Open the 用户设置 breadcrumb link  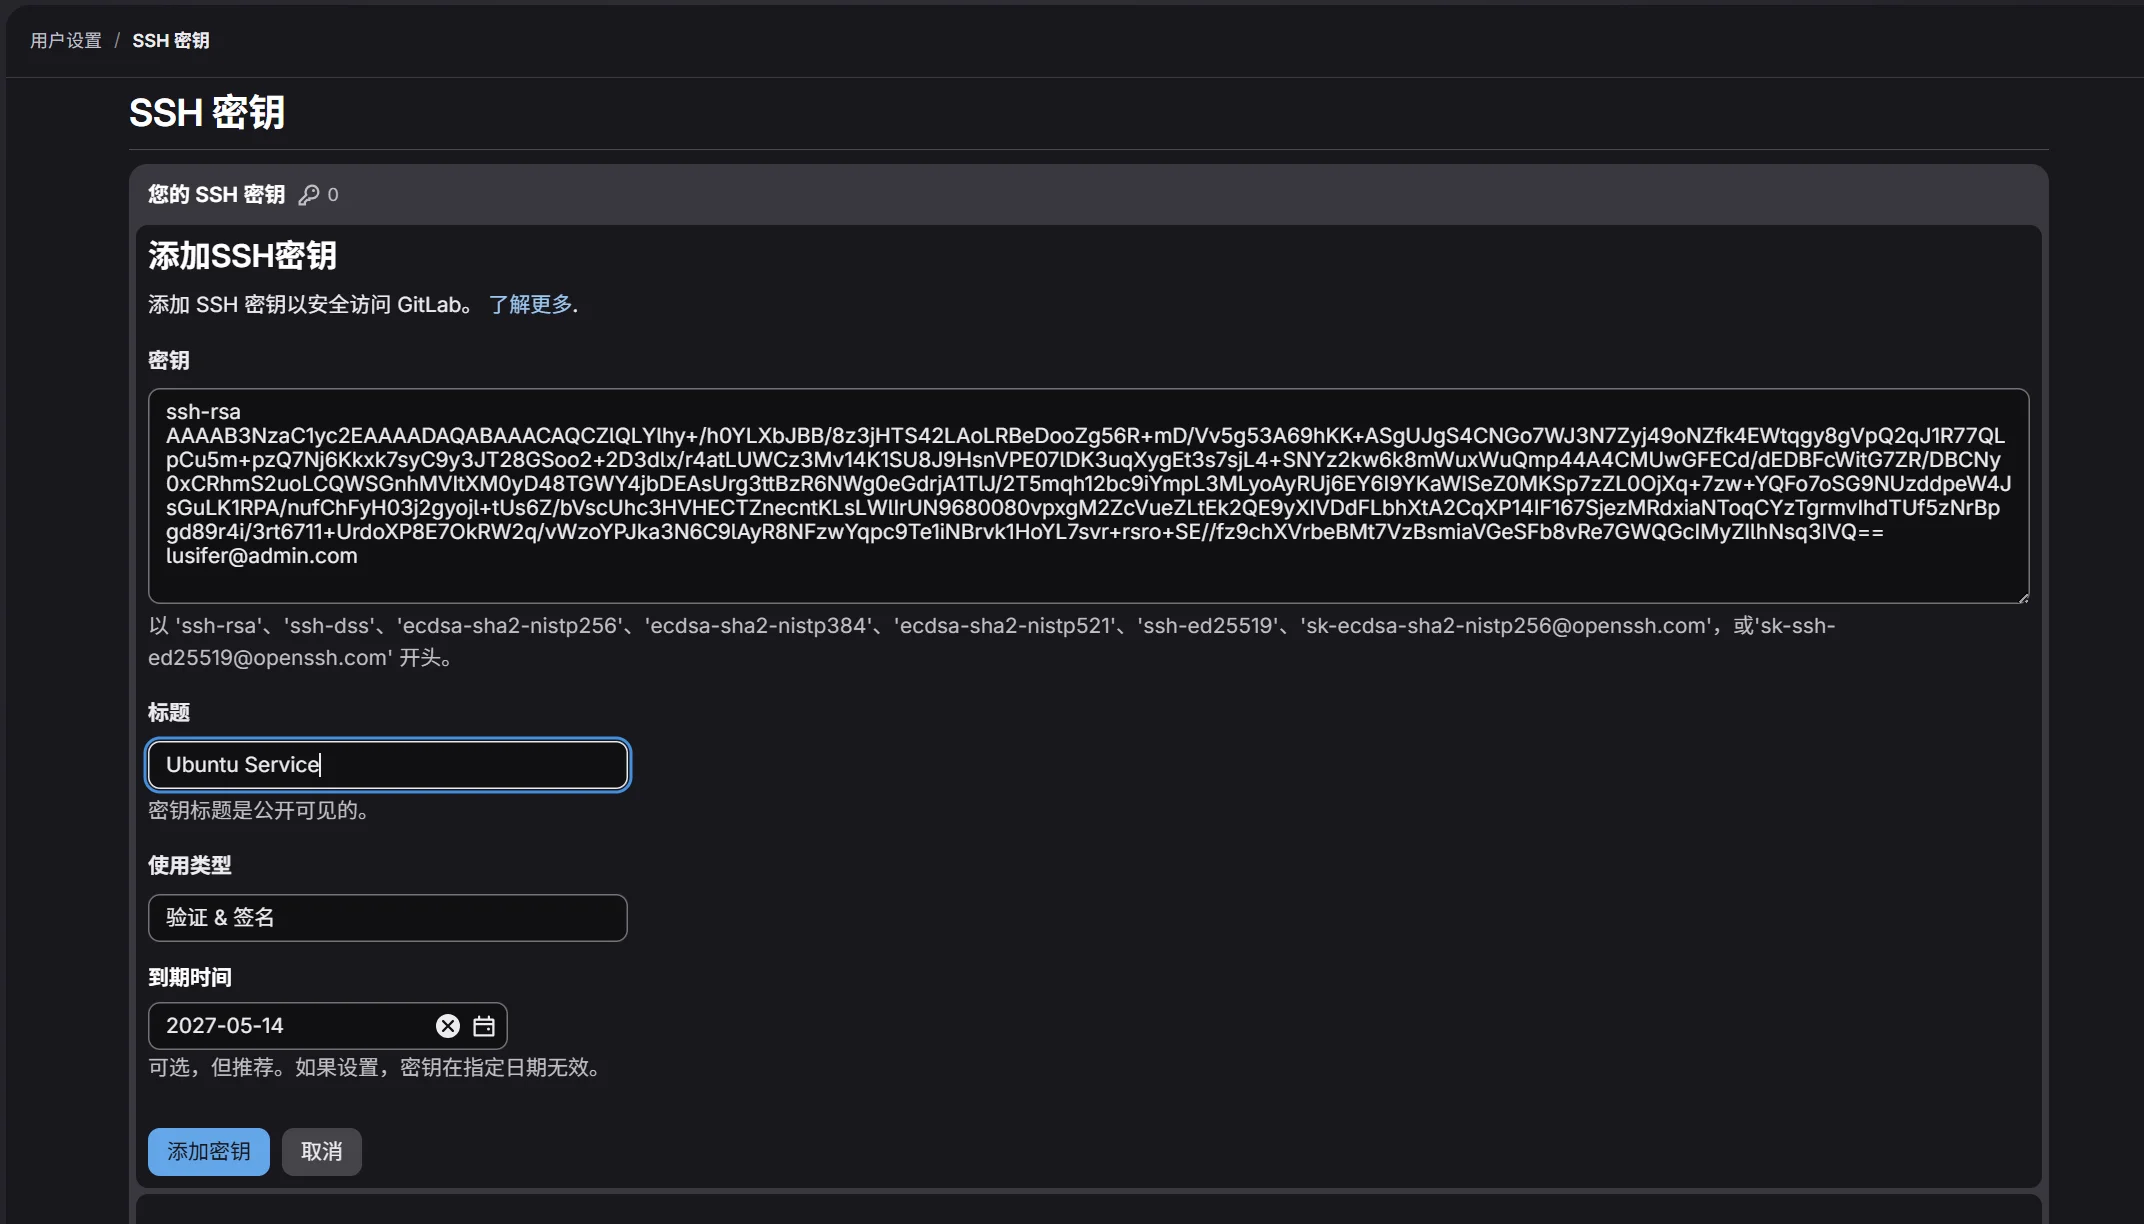66,40
